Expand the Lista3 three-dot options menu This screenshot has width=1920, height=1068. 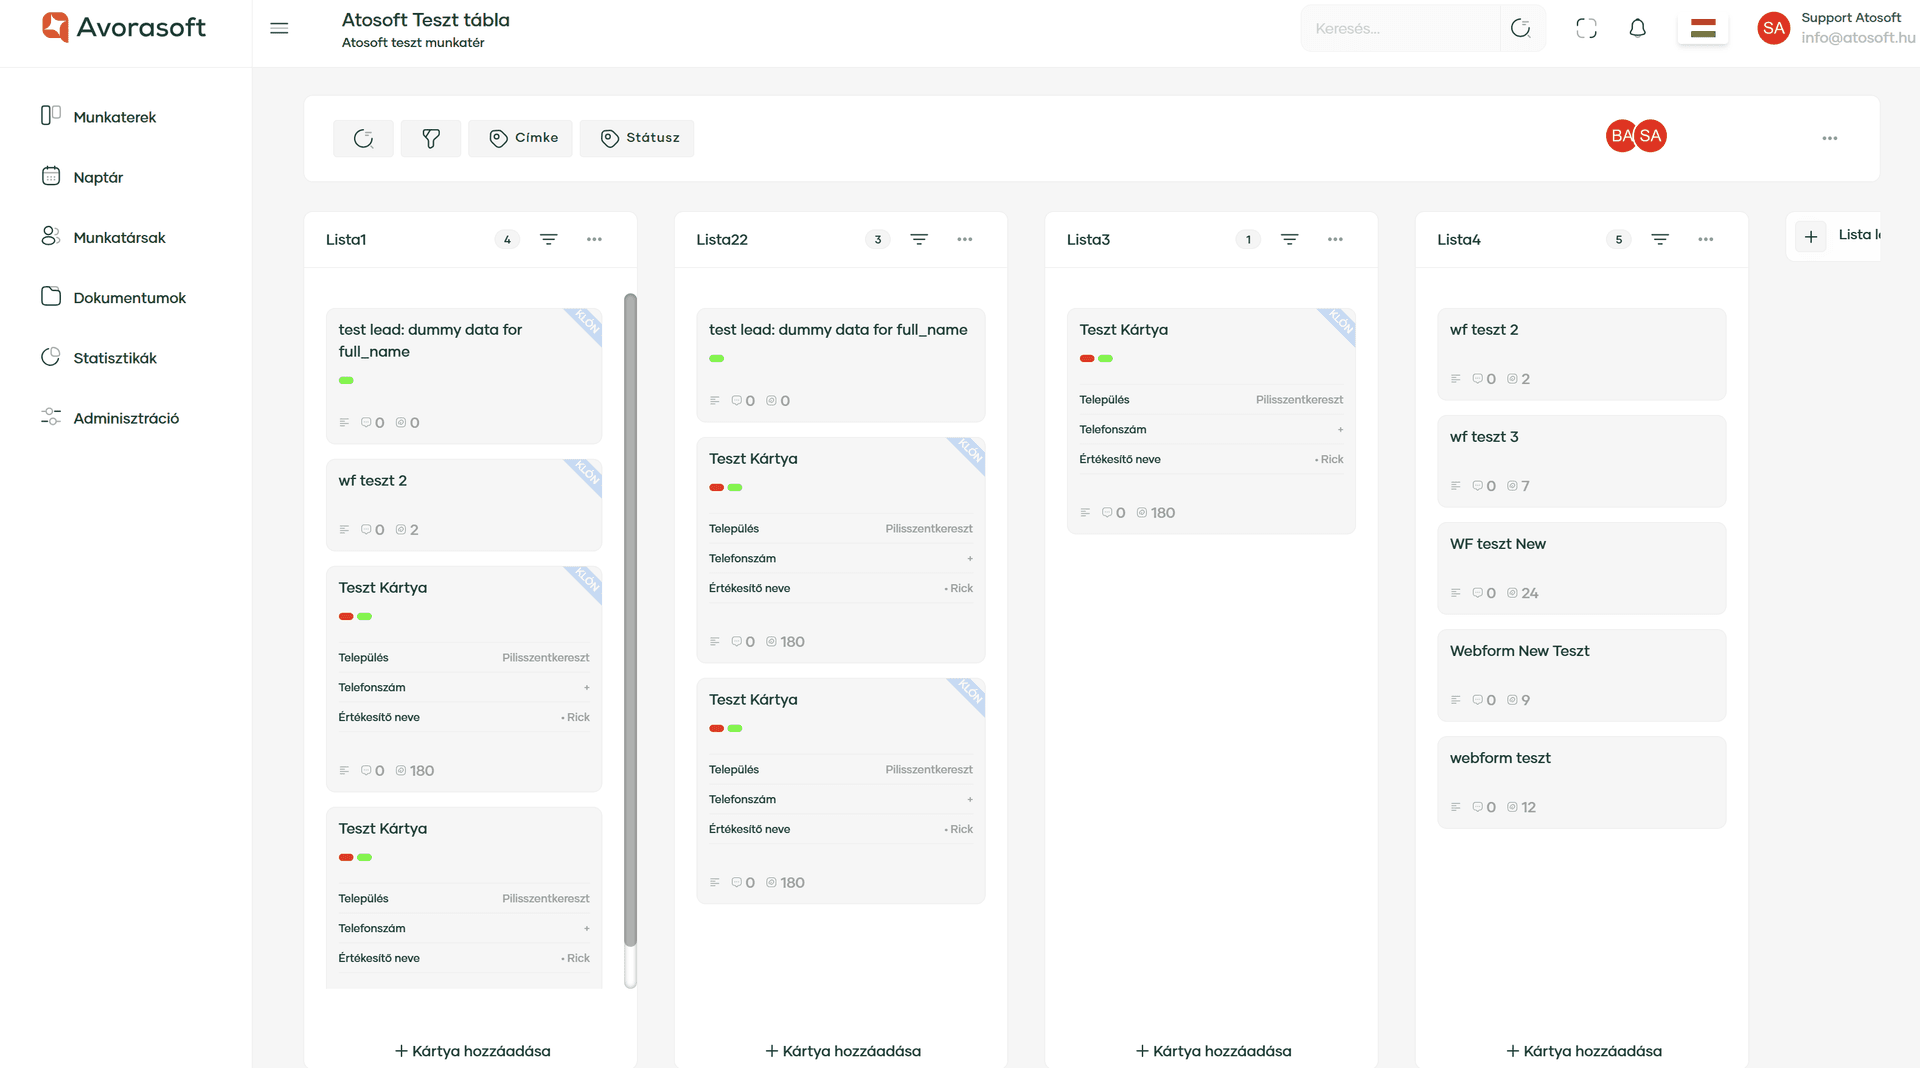pos(1335,239)
